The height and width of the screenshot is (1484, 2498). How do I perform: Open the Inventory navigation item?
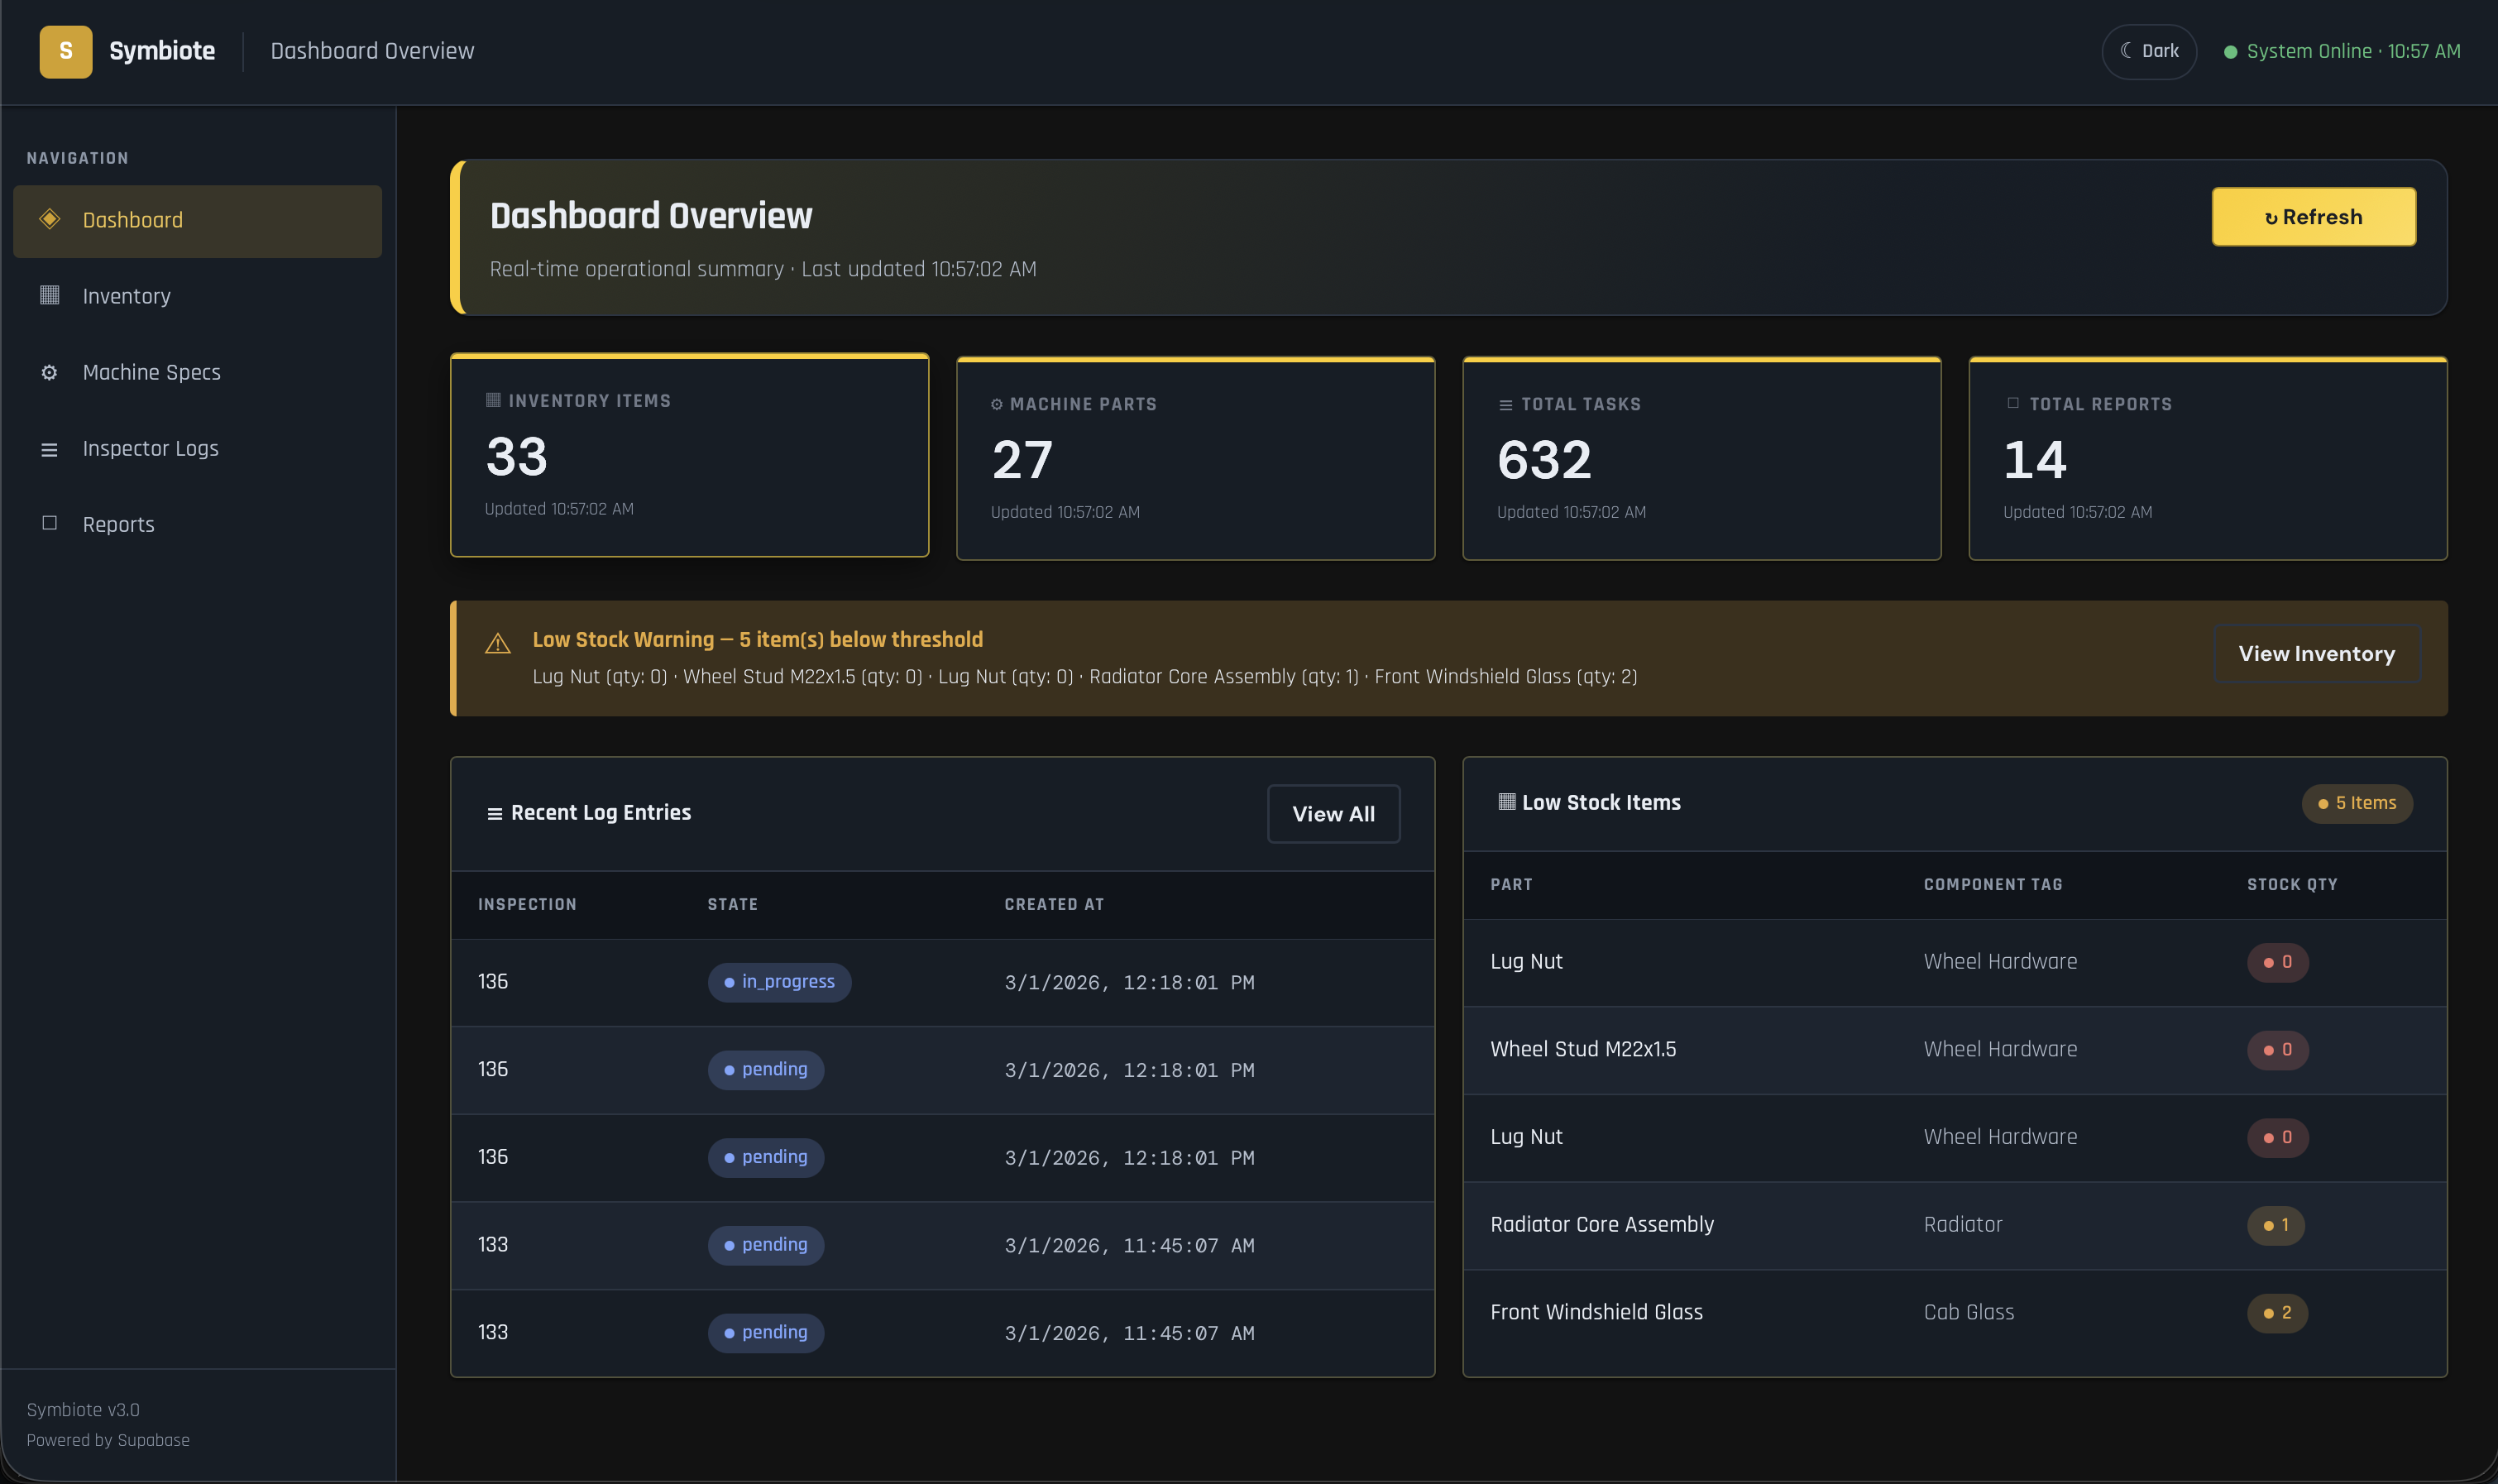pyautogui.click(x=127, y=296)
